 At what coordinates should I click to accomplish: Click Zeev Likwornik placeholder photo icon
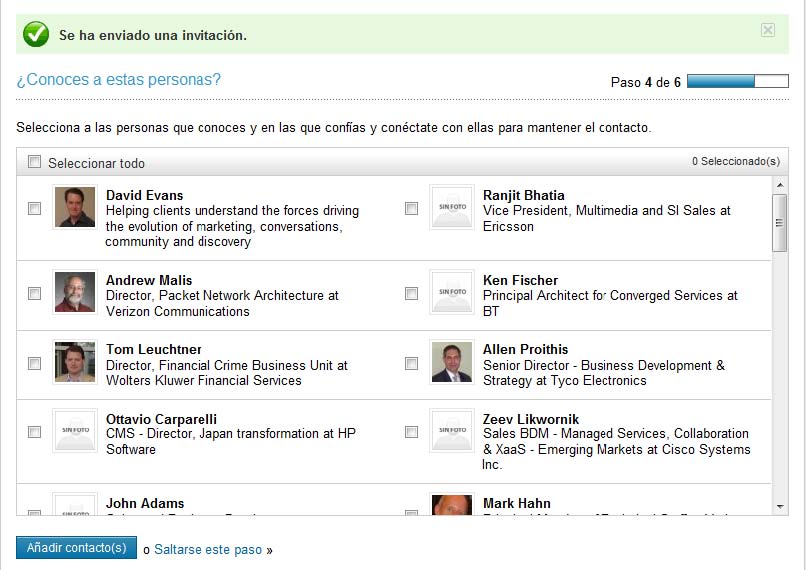tap(451, 431)
